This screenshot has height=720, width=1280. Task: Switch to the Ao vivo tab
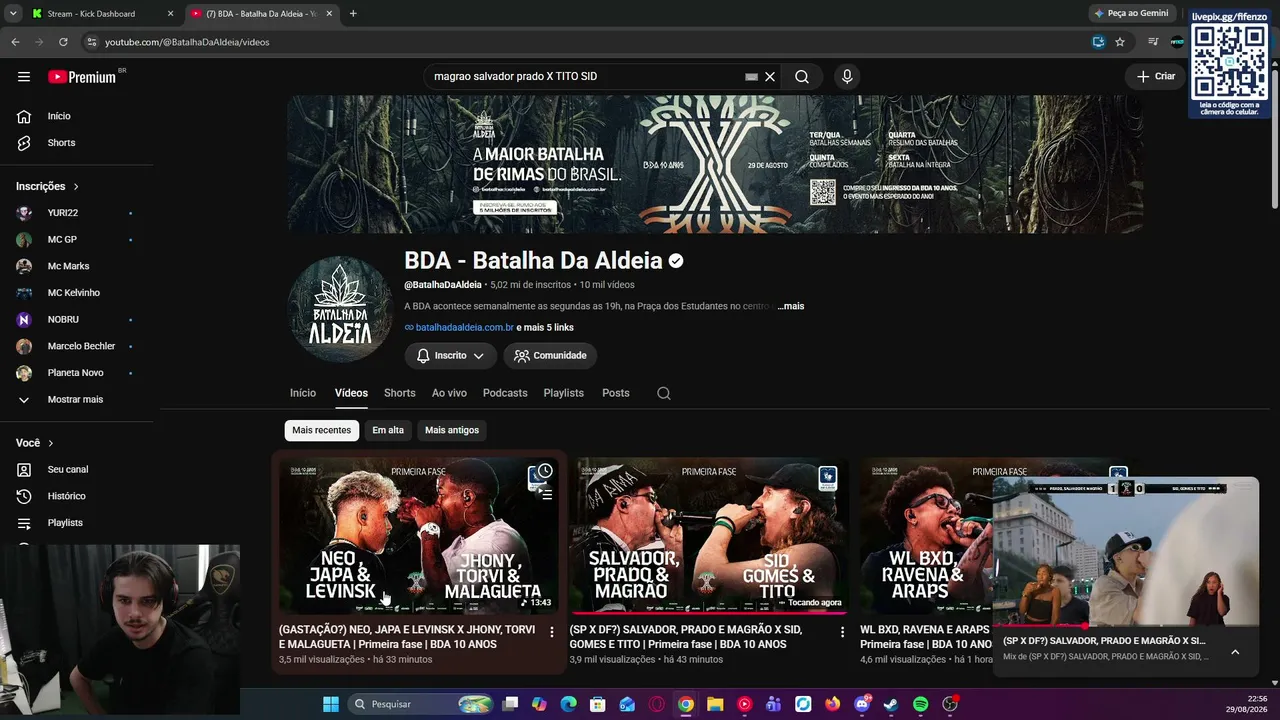[449, 393]
